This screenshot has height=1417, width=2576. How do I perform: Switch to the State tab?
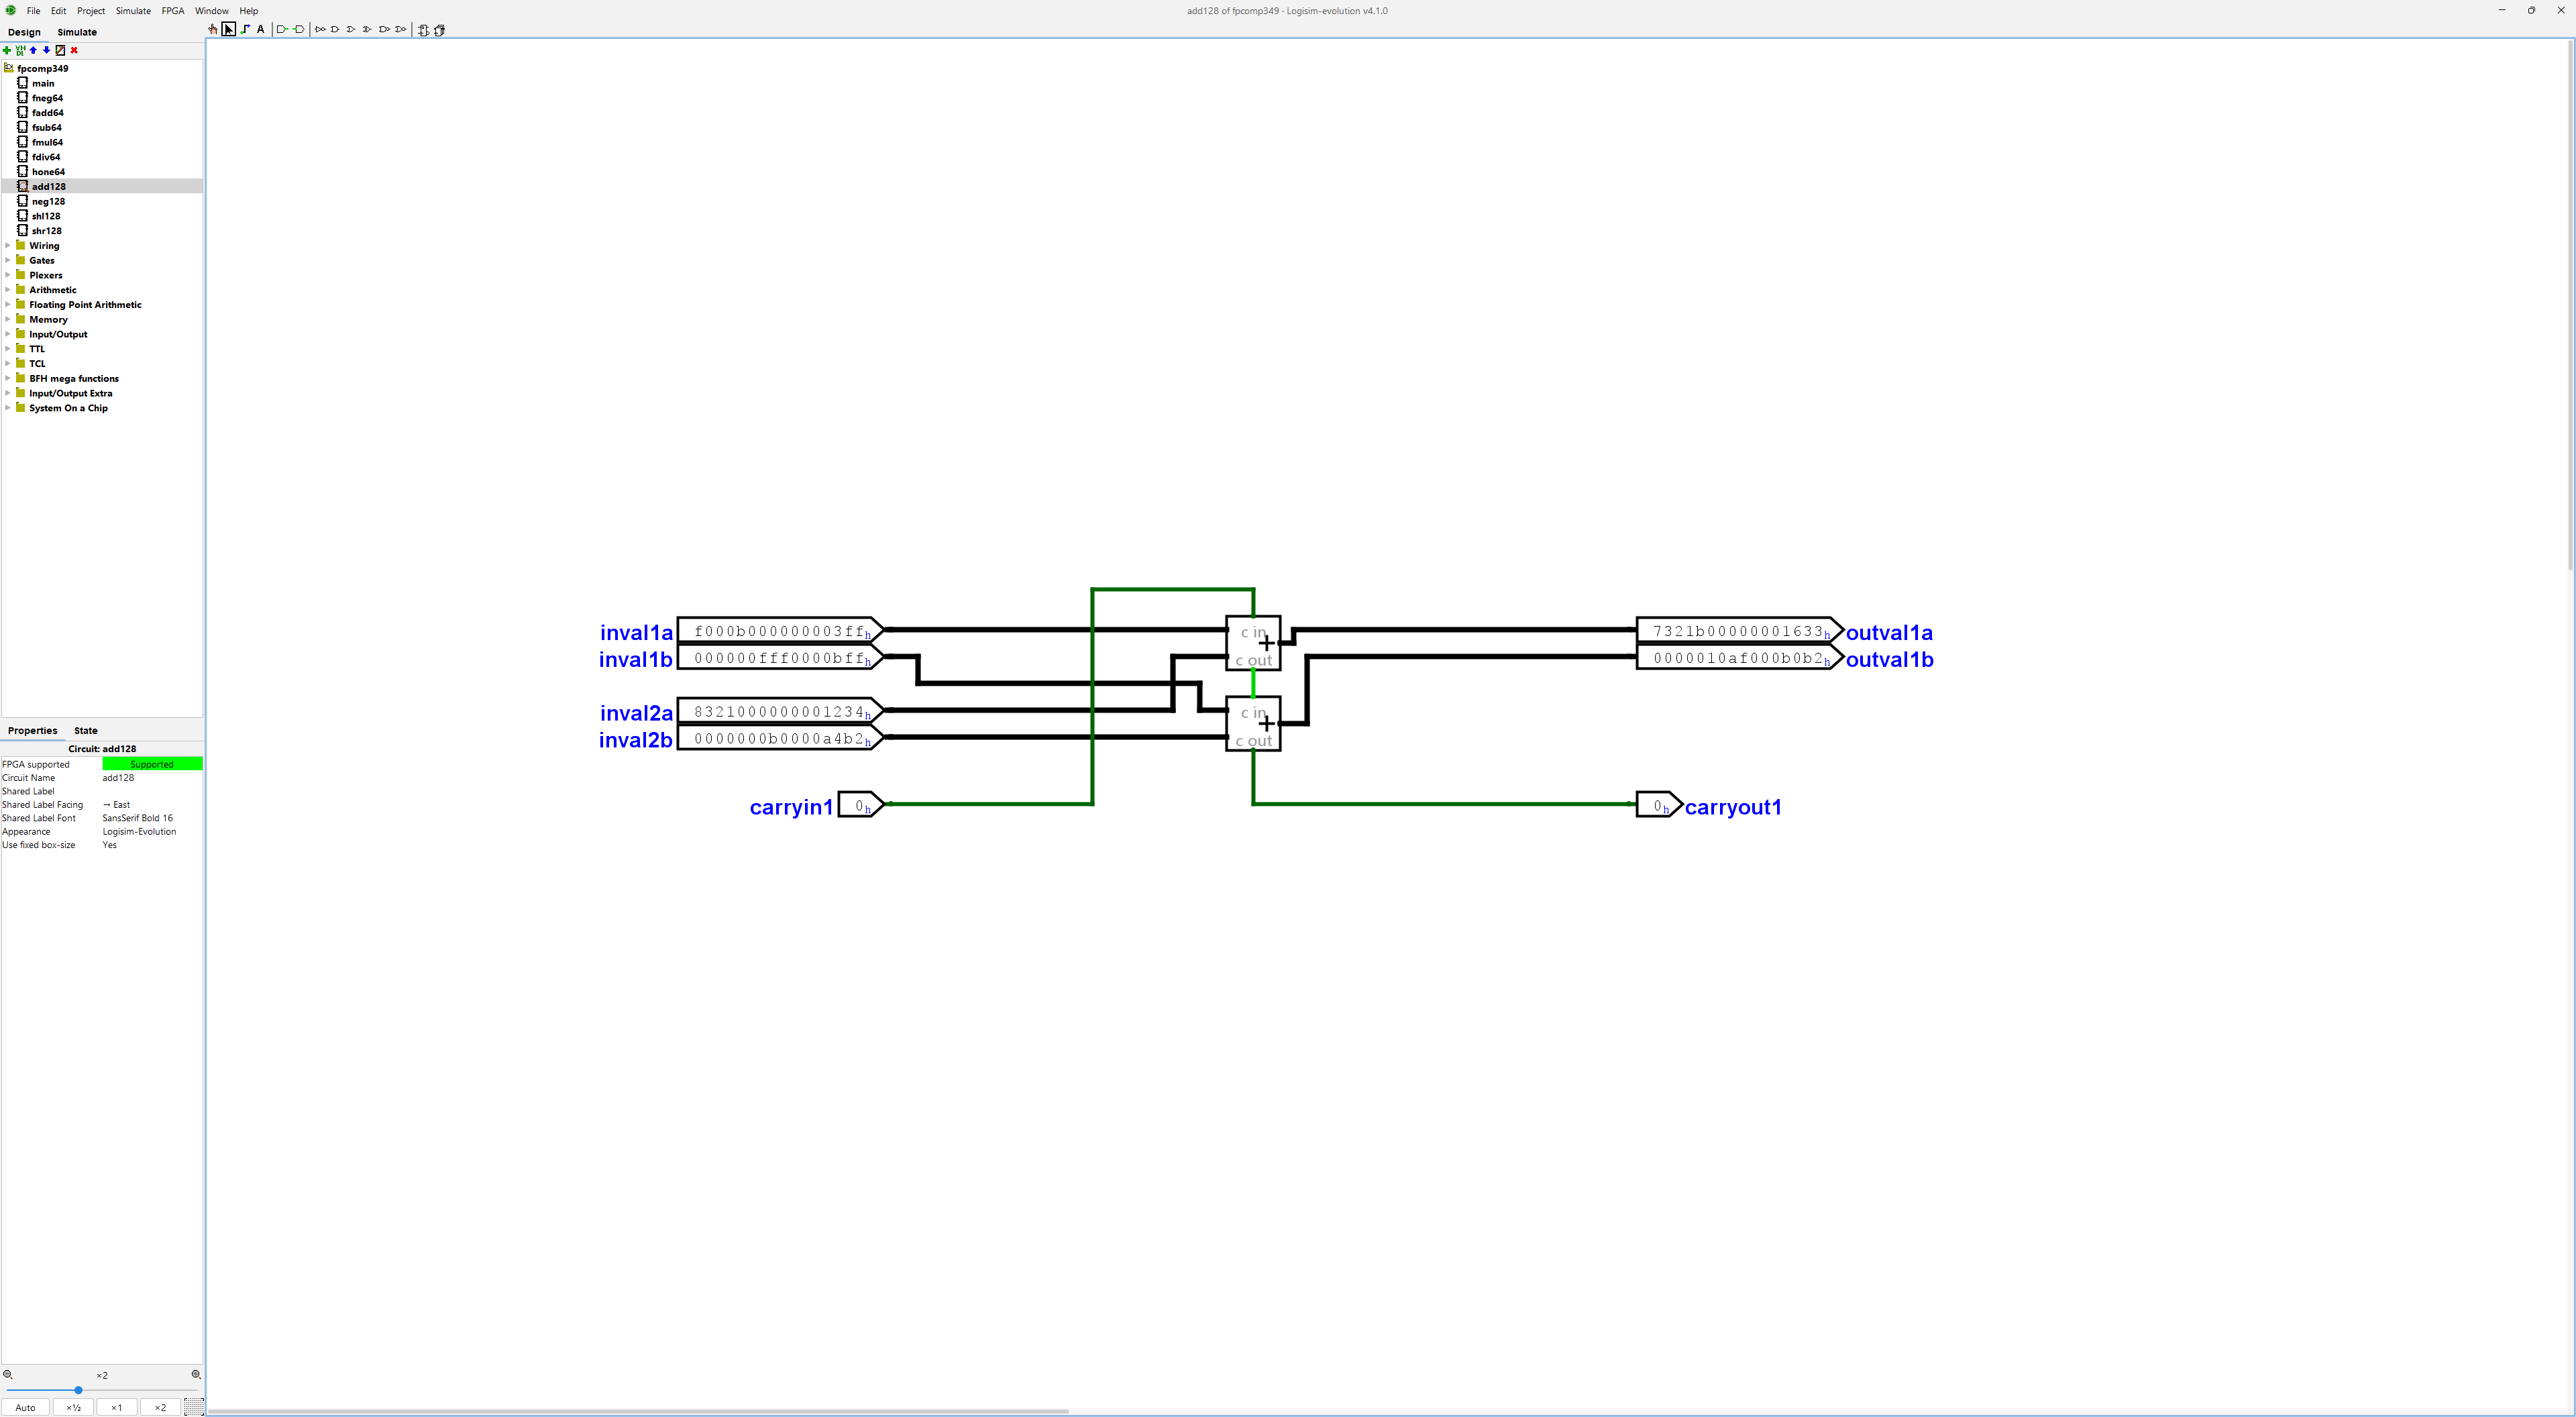tap(86, 731)
